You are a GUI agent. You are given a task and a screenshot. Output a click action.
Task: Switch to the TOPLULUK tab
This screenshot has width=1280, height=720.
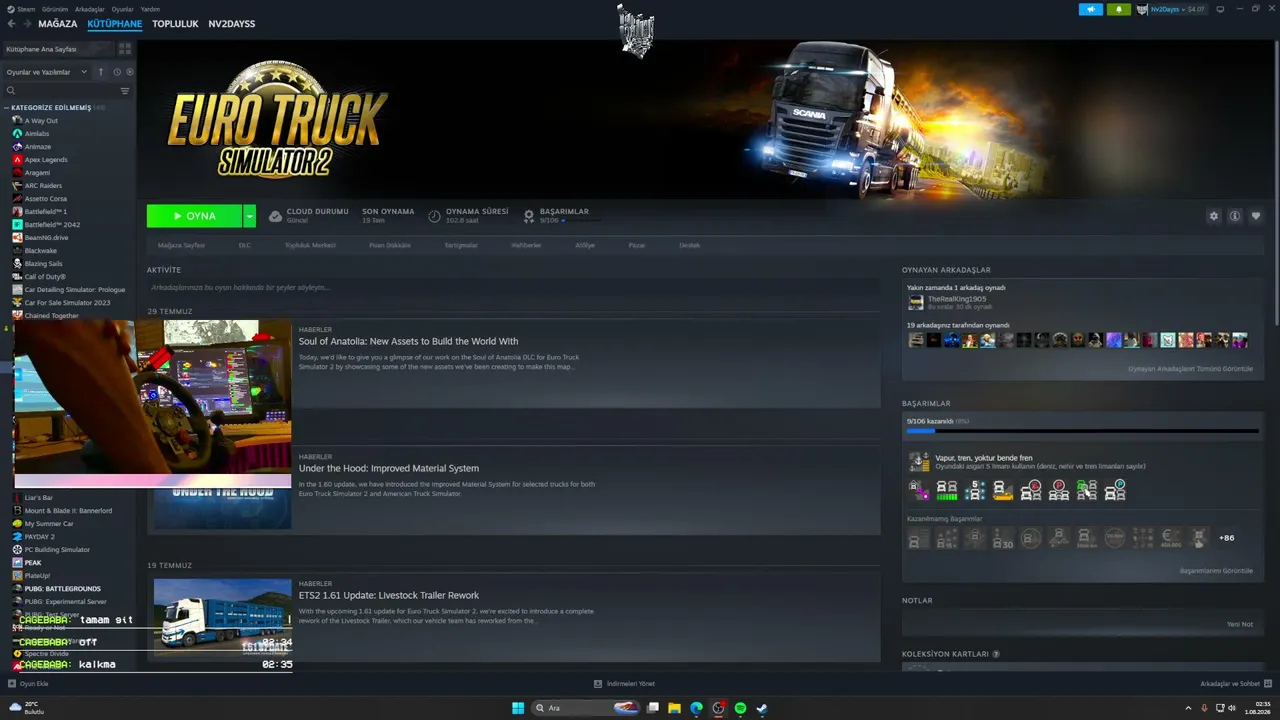point(175,24)
